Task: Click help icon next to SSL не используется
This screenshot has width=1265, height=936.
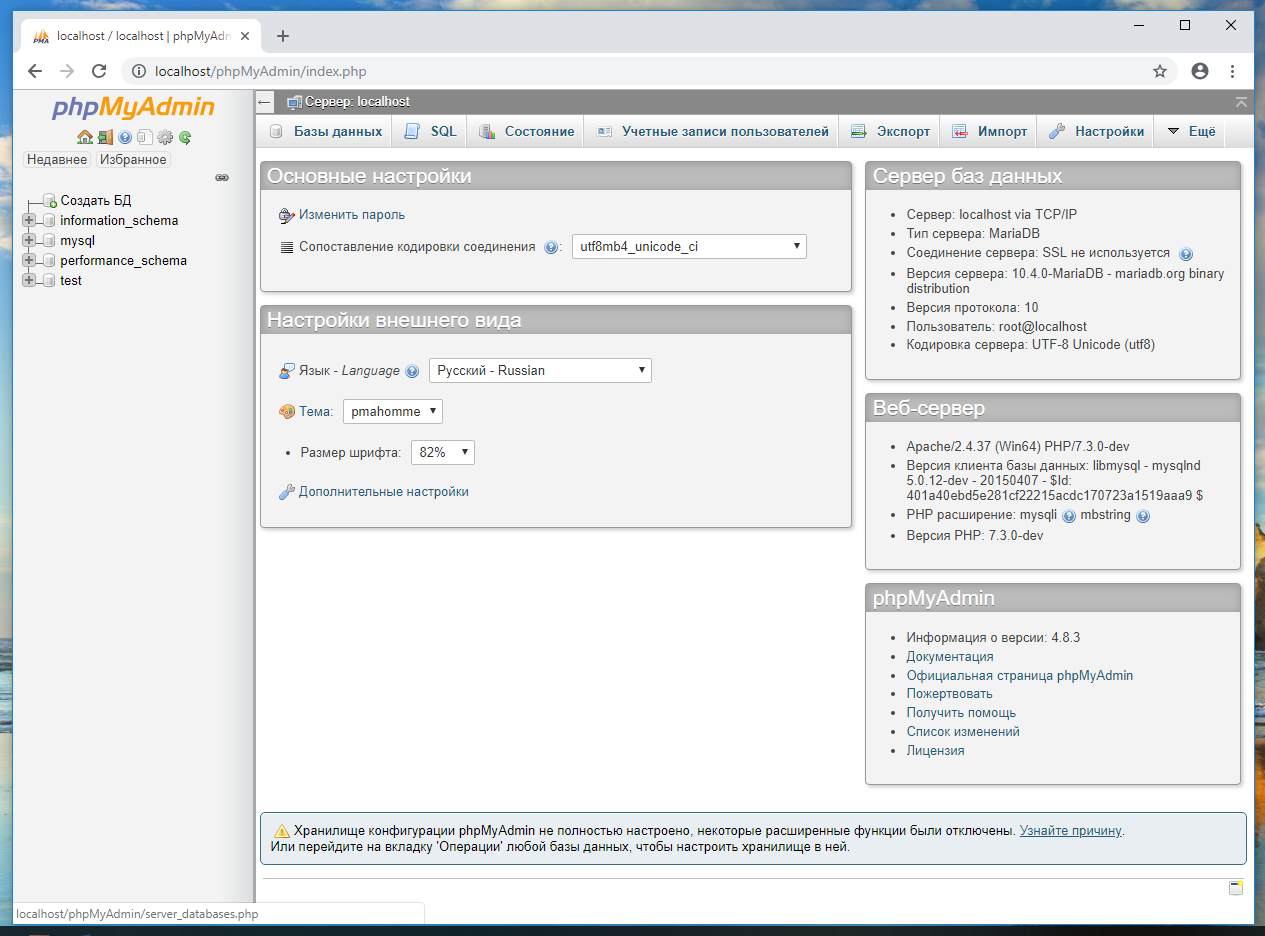Action: click(1186, 254)
